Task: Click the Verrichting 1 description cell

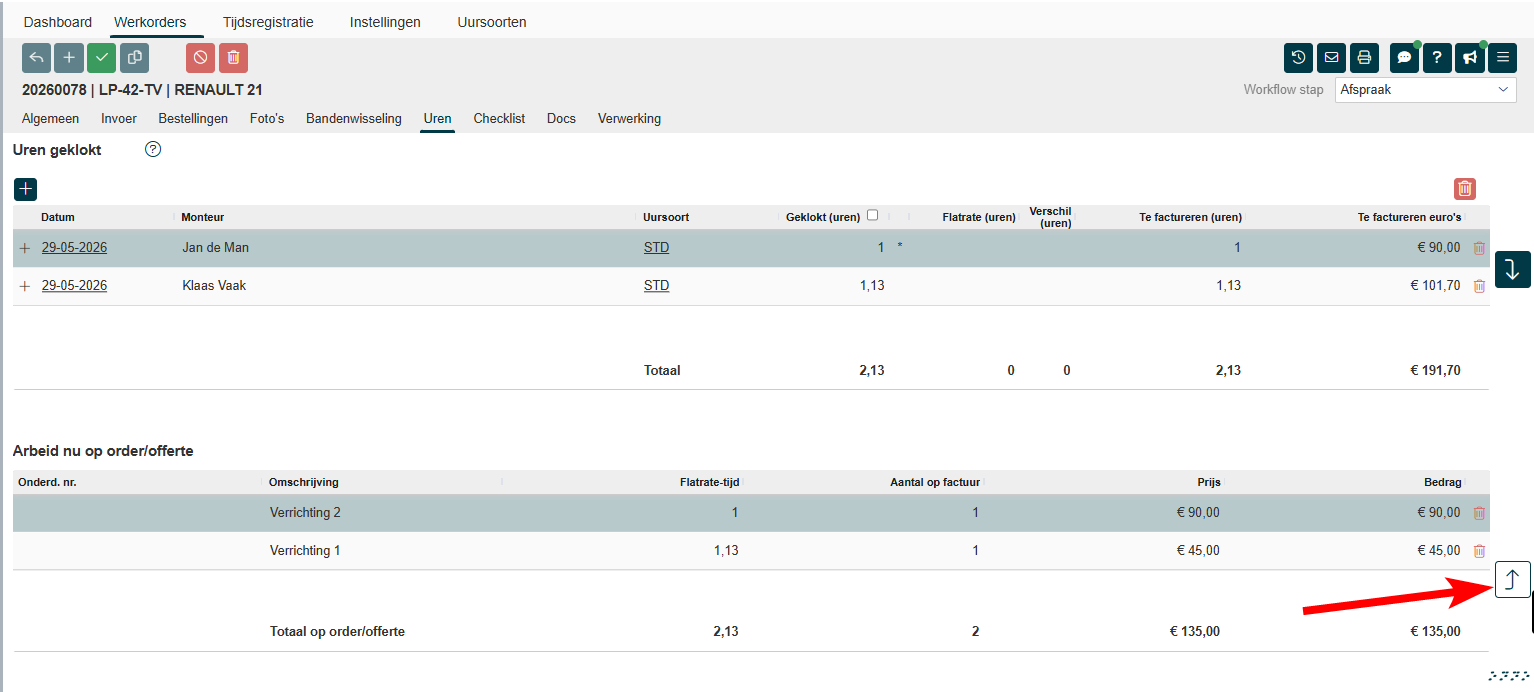Action: [x=305, y=551]
